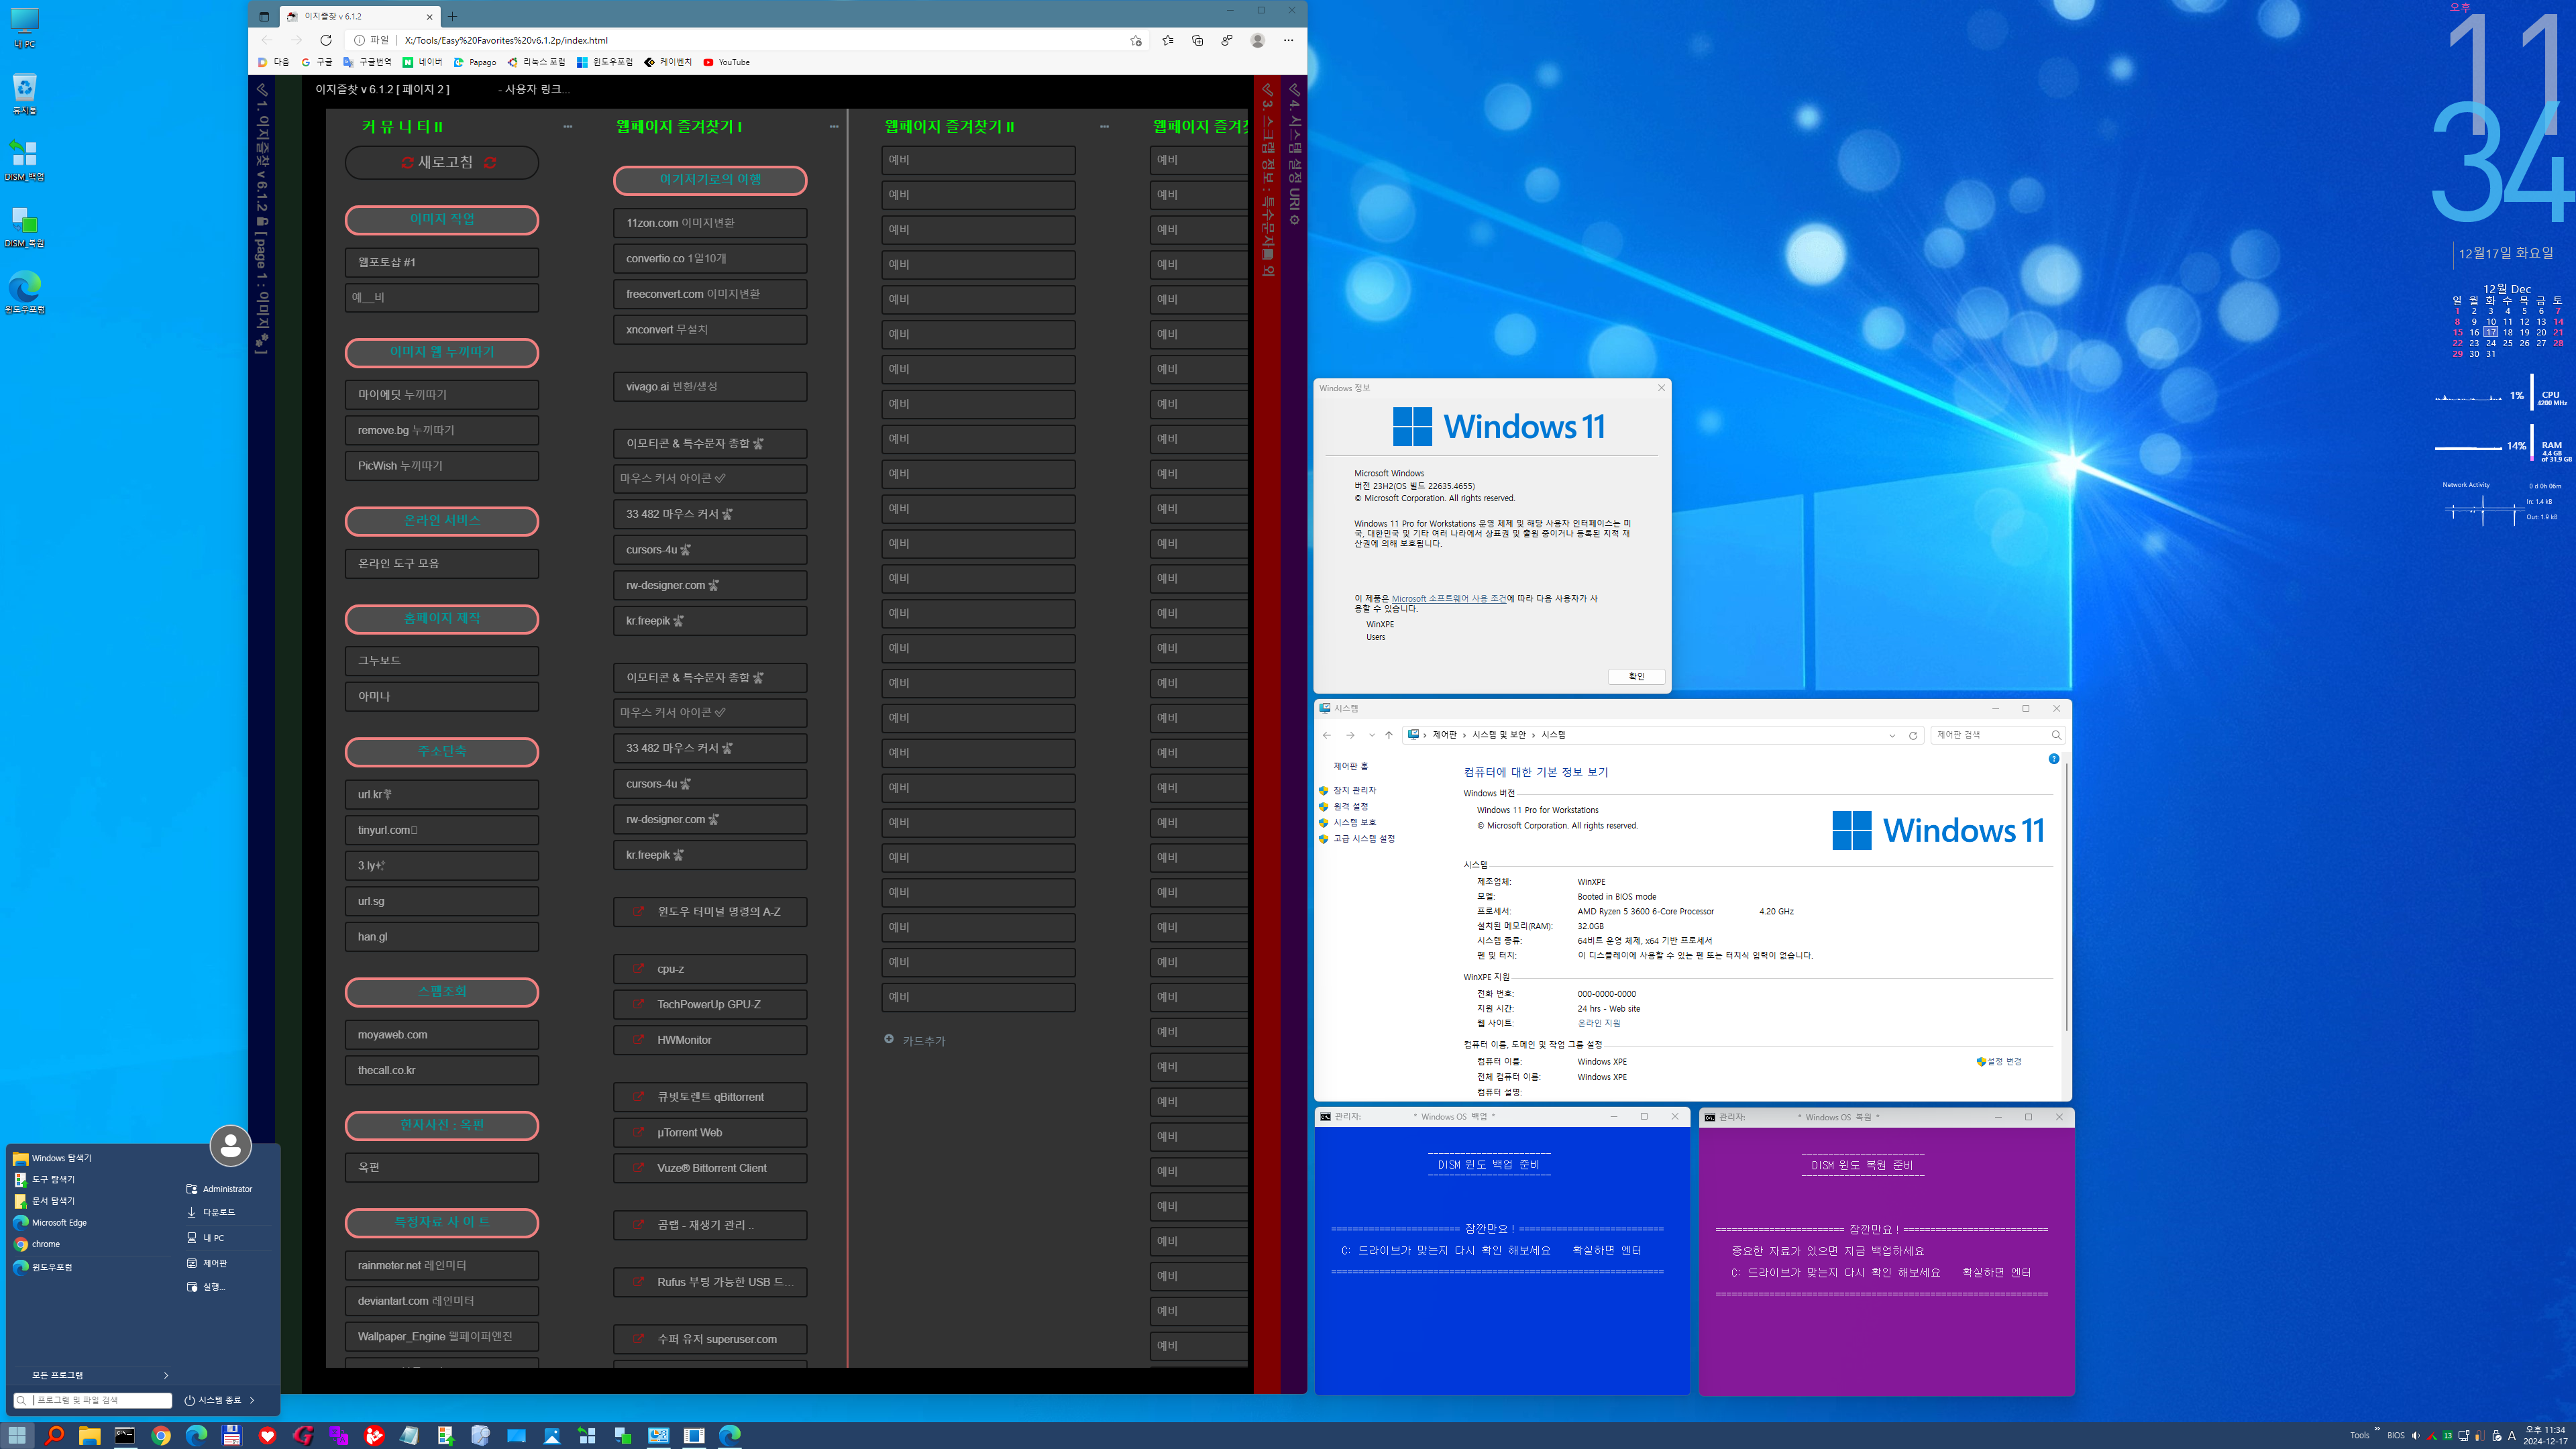Viewport: 2576px width, 1449px height.
Task: Open the Edge profile avatar
Action: pyautogui.click(x=1257, y=40)
